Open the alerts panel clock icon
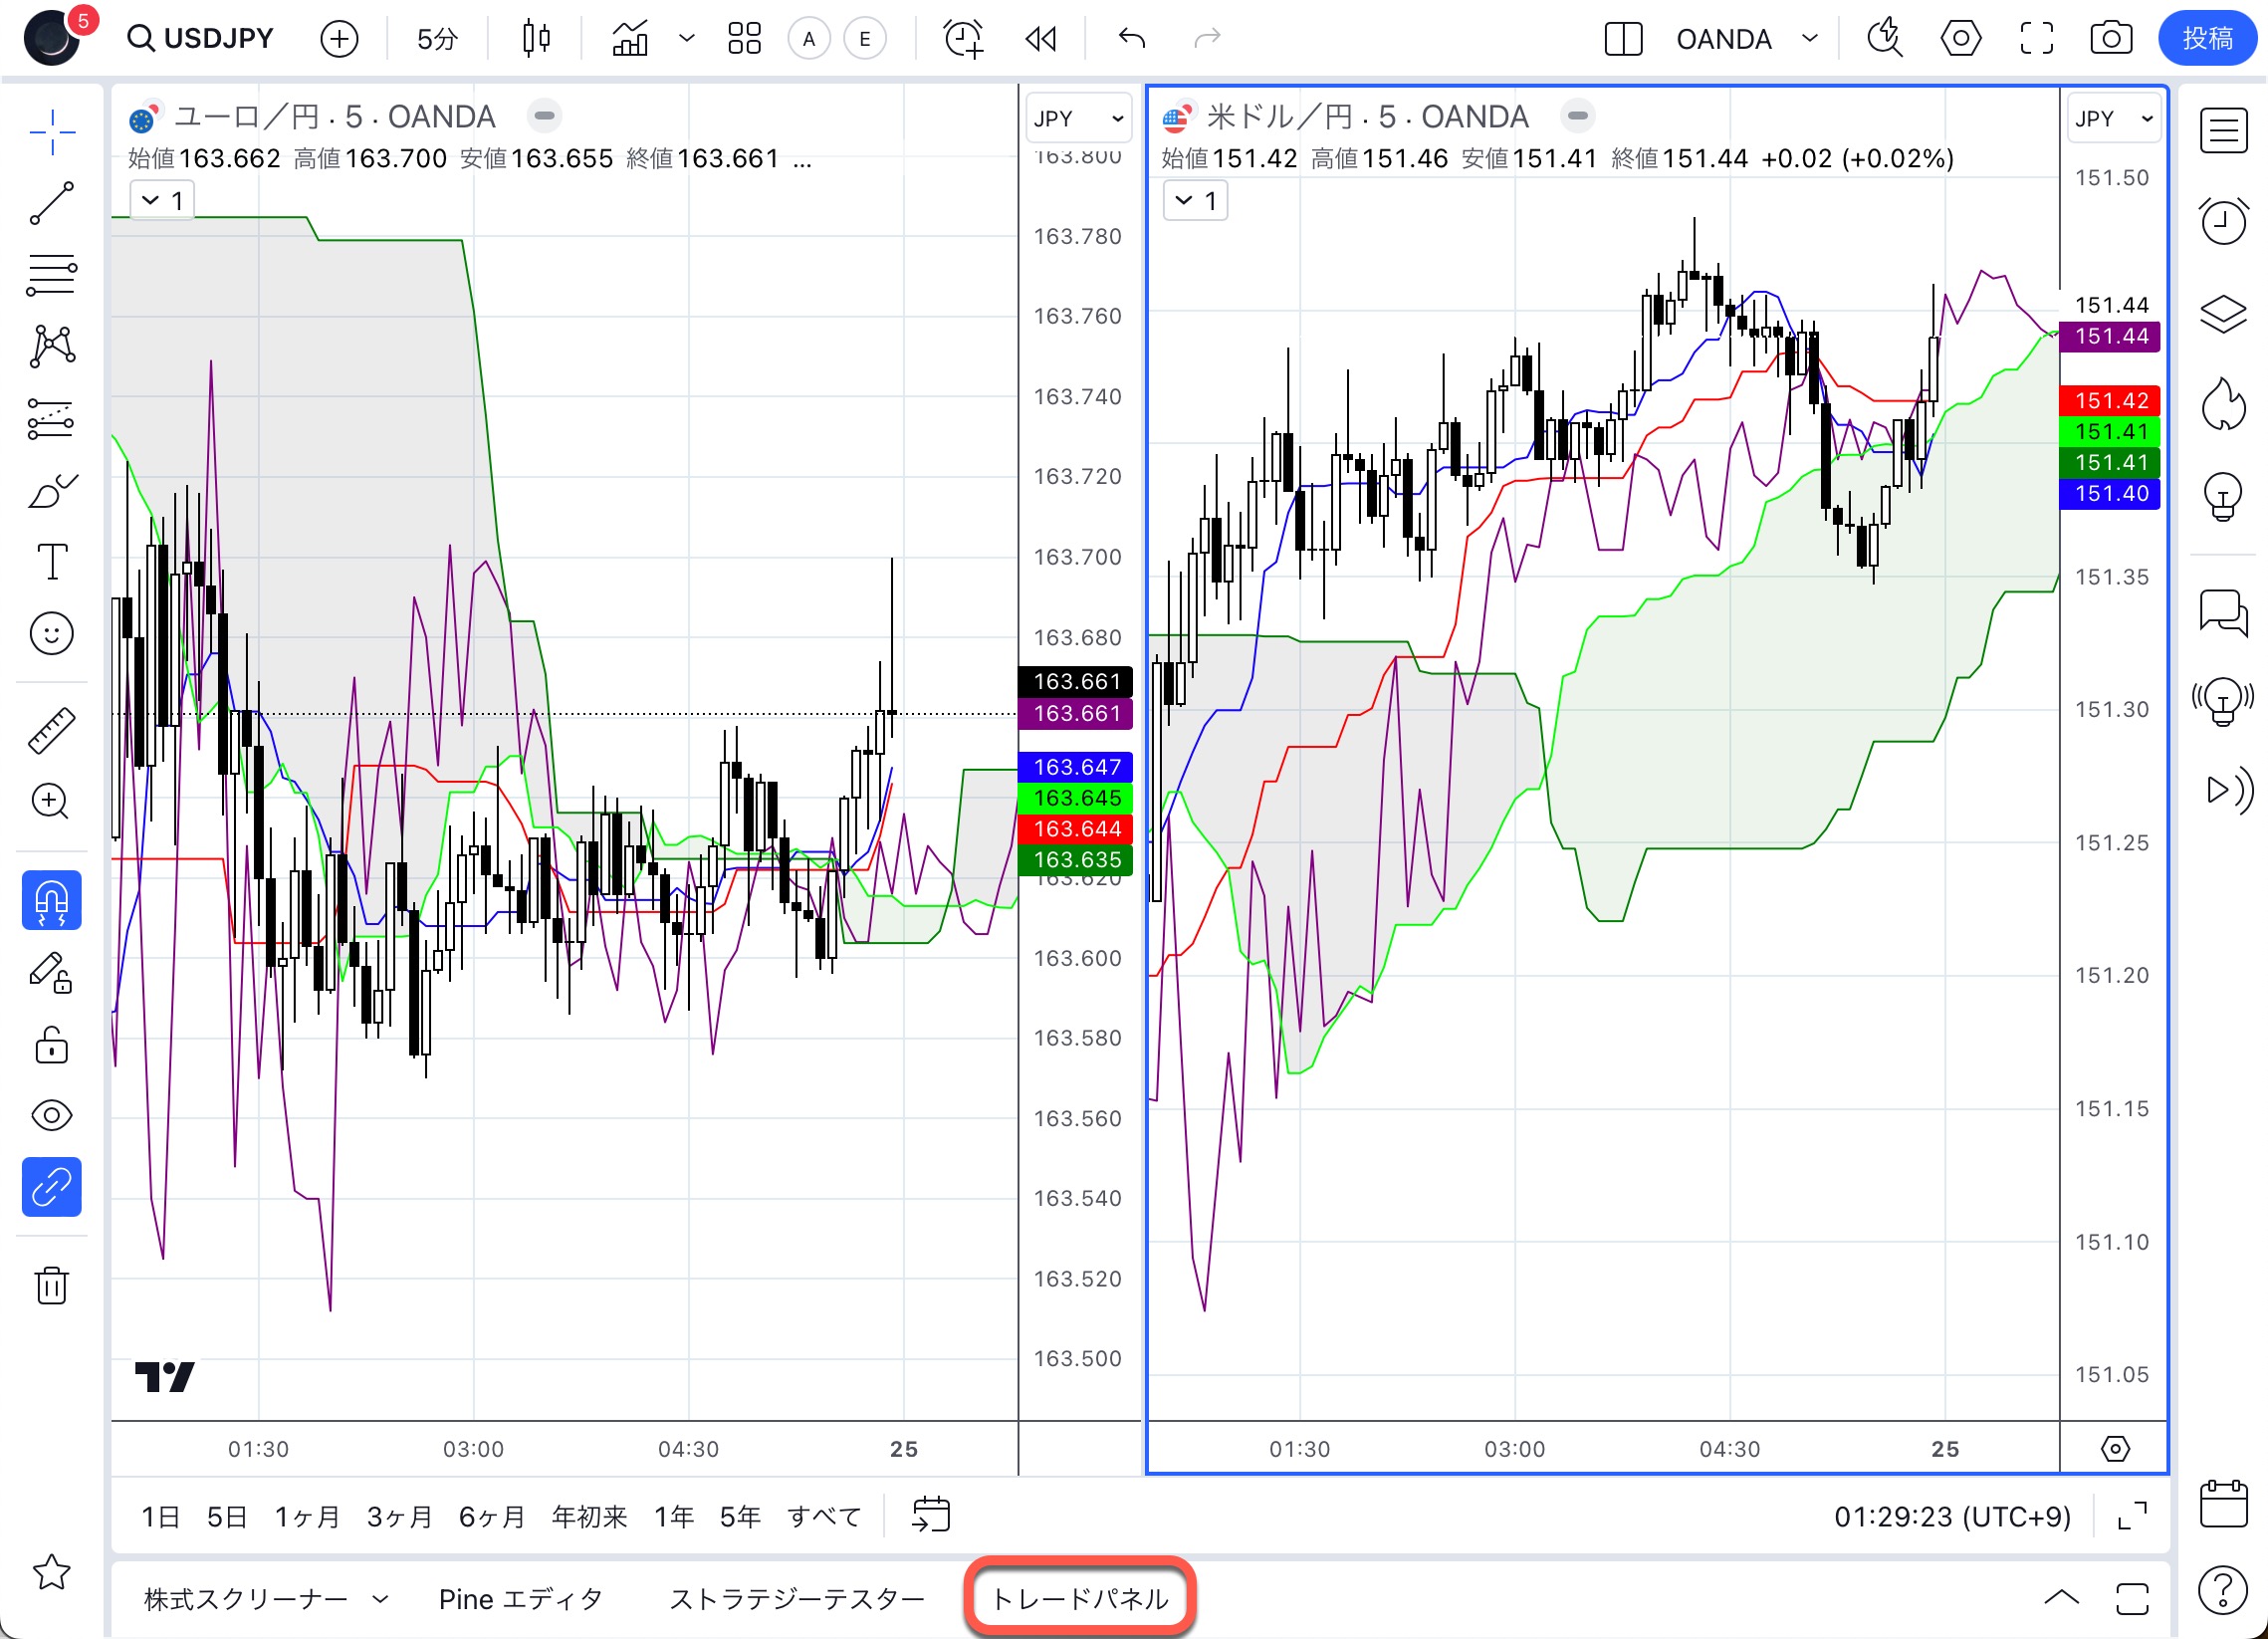The width and height of the screenshot is (2268, 1639). (2223, 221)
